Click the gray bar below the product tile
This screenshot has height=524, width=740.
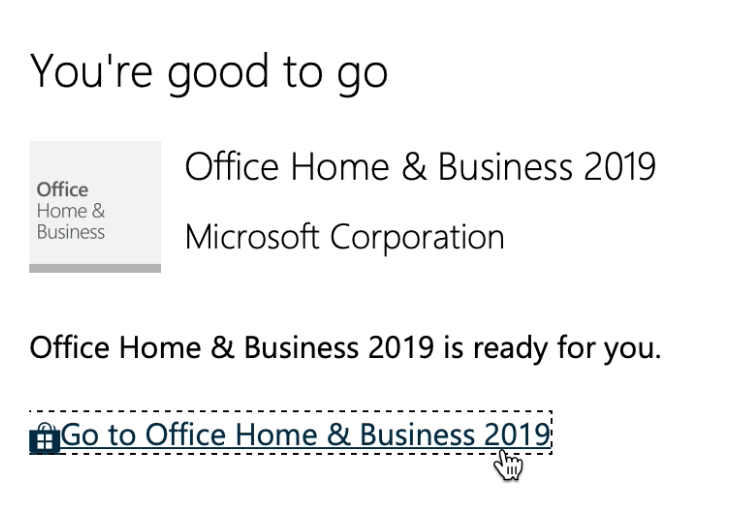[95, 269]
